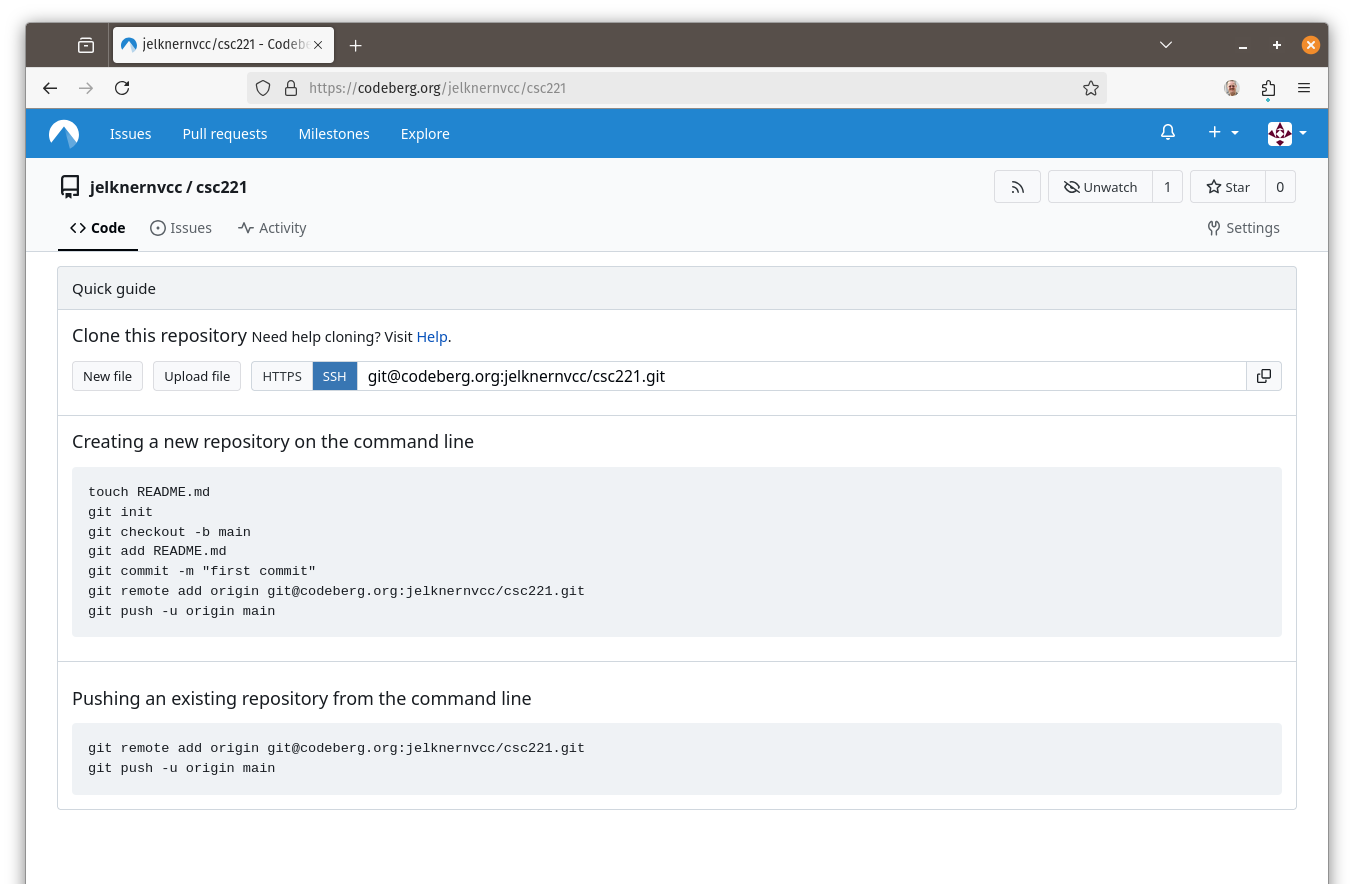Select the HTTPS clone option
The width and height of the screenshot is (1354, 884).
click(282, 376)
